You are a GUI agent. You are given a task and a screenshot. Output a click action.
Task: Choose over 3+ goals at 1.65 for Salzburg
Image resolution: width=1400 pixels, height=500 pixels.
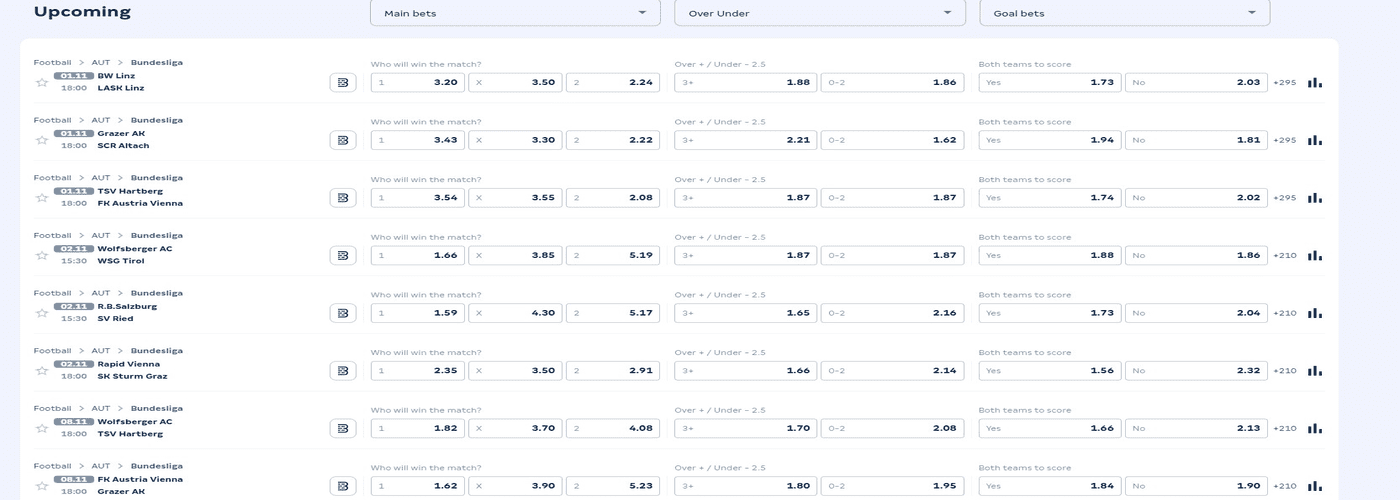point(745,313)
